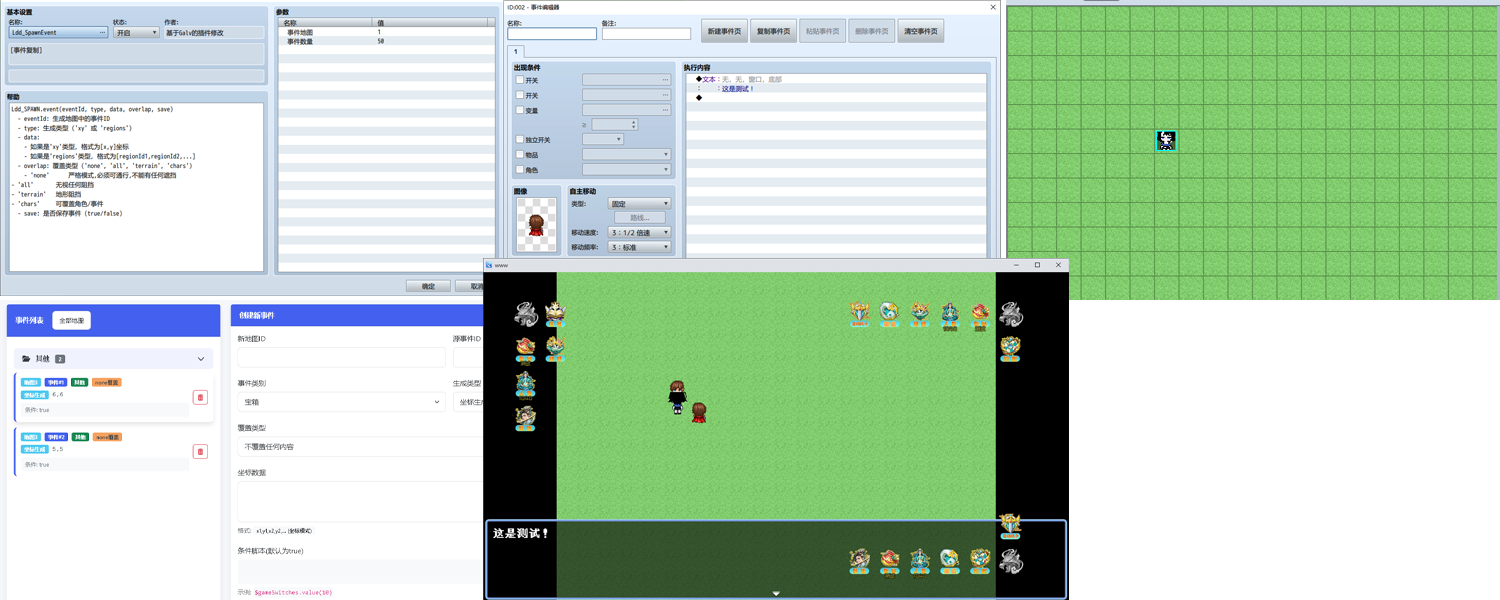
Task: Enable the 变量 condition checkbox
Action: click(520, 110)
